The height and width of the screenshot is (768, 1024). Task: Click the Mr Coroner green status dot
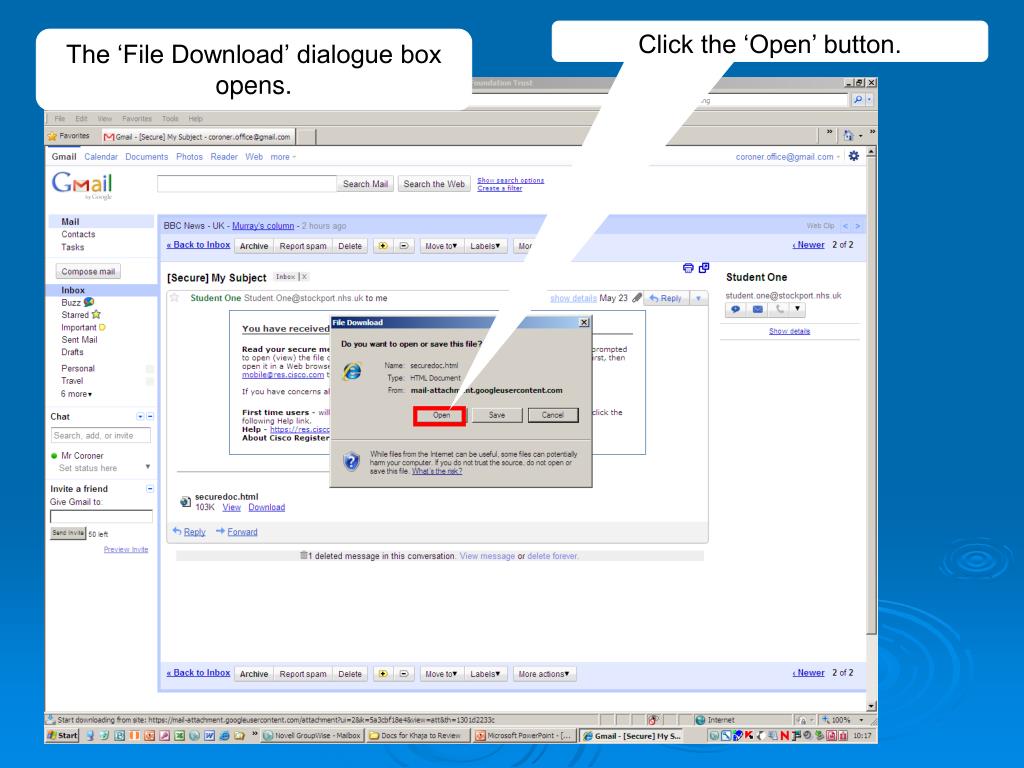pyautogui.click(x=54, y=456)
